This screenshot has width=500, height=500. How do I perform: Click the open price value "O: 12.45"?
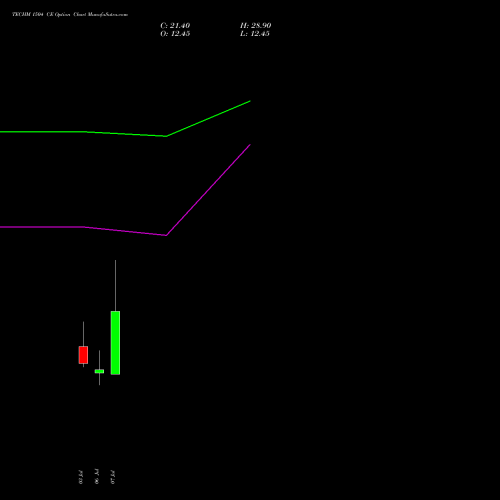pos(175,34)
